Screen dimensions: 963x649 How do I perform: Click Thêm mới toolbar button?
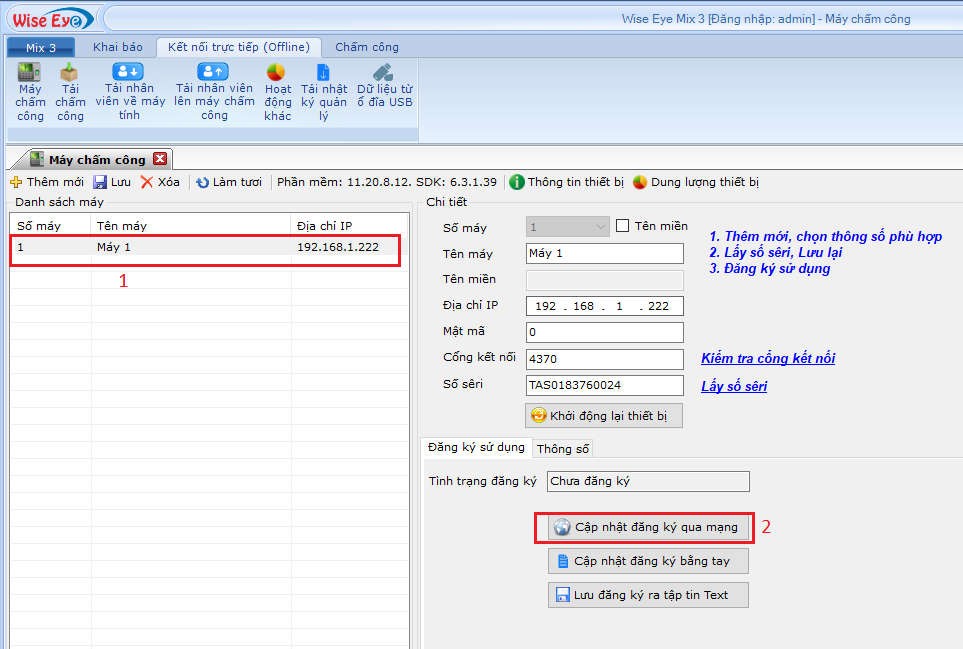(47, 182)
